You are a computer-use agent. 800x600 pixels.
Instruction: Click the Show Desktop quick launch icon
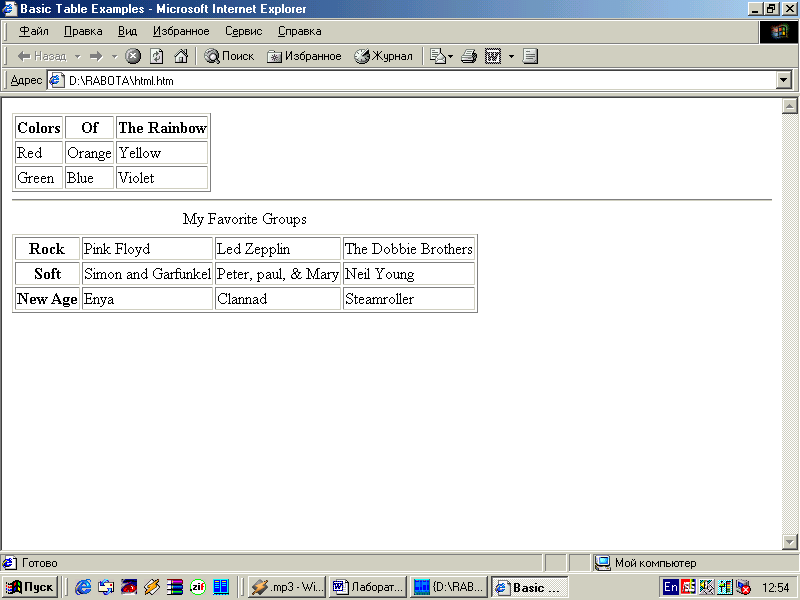point(106,587)
